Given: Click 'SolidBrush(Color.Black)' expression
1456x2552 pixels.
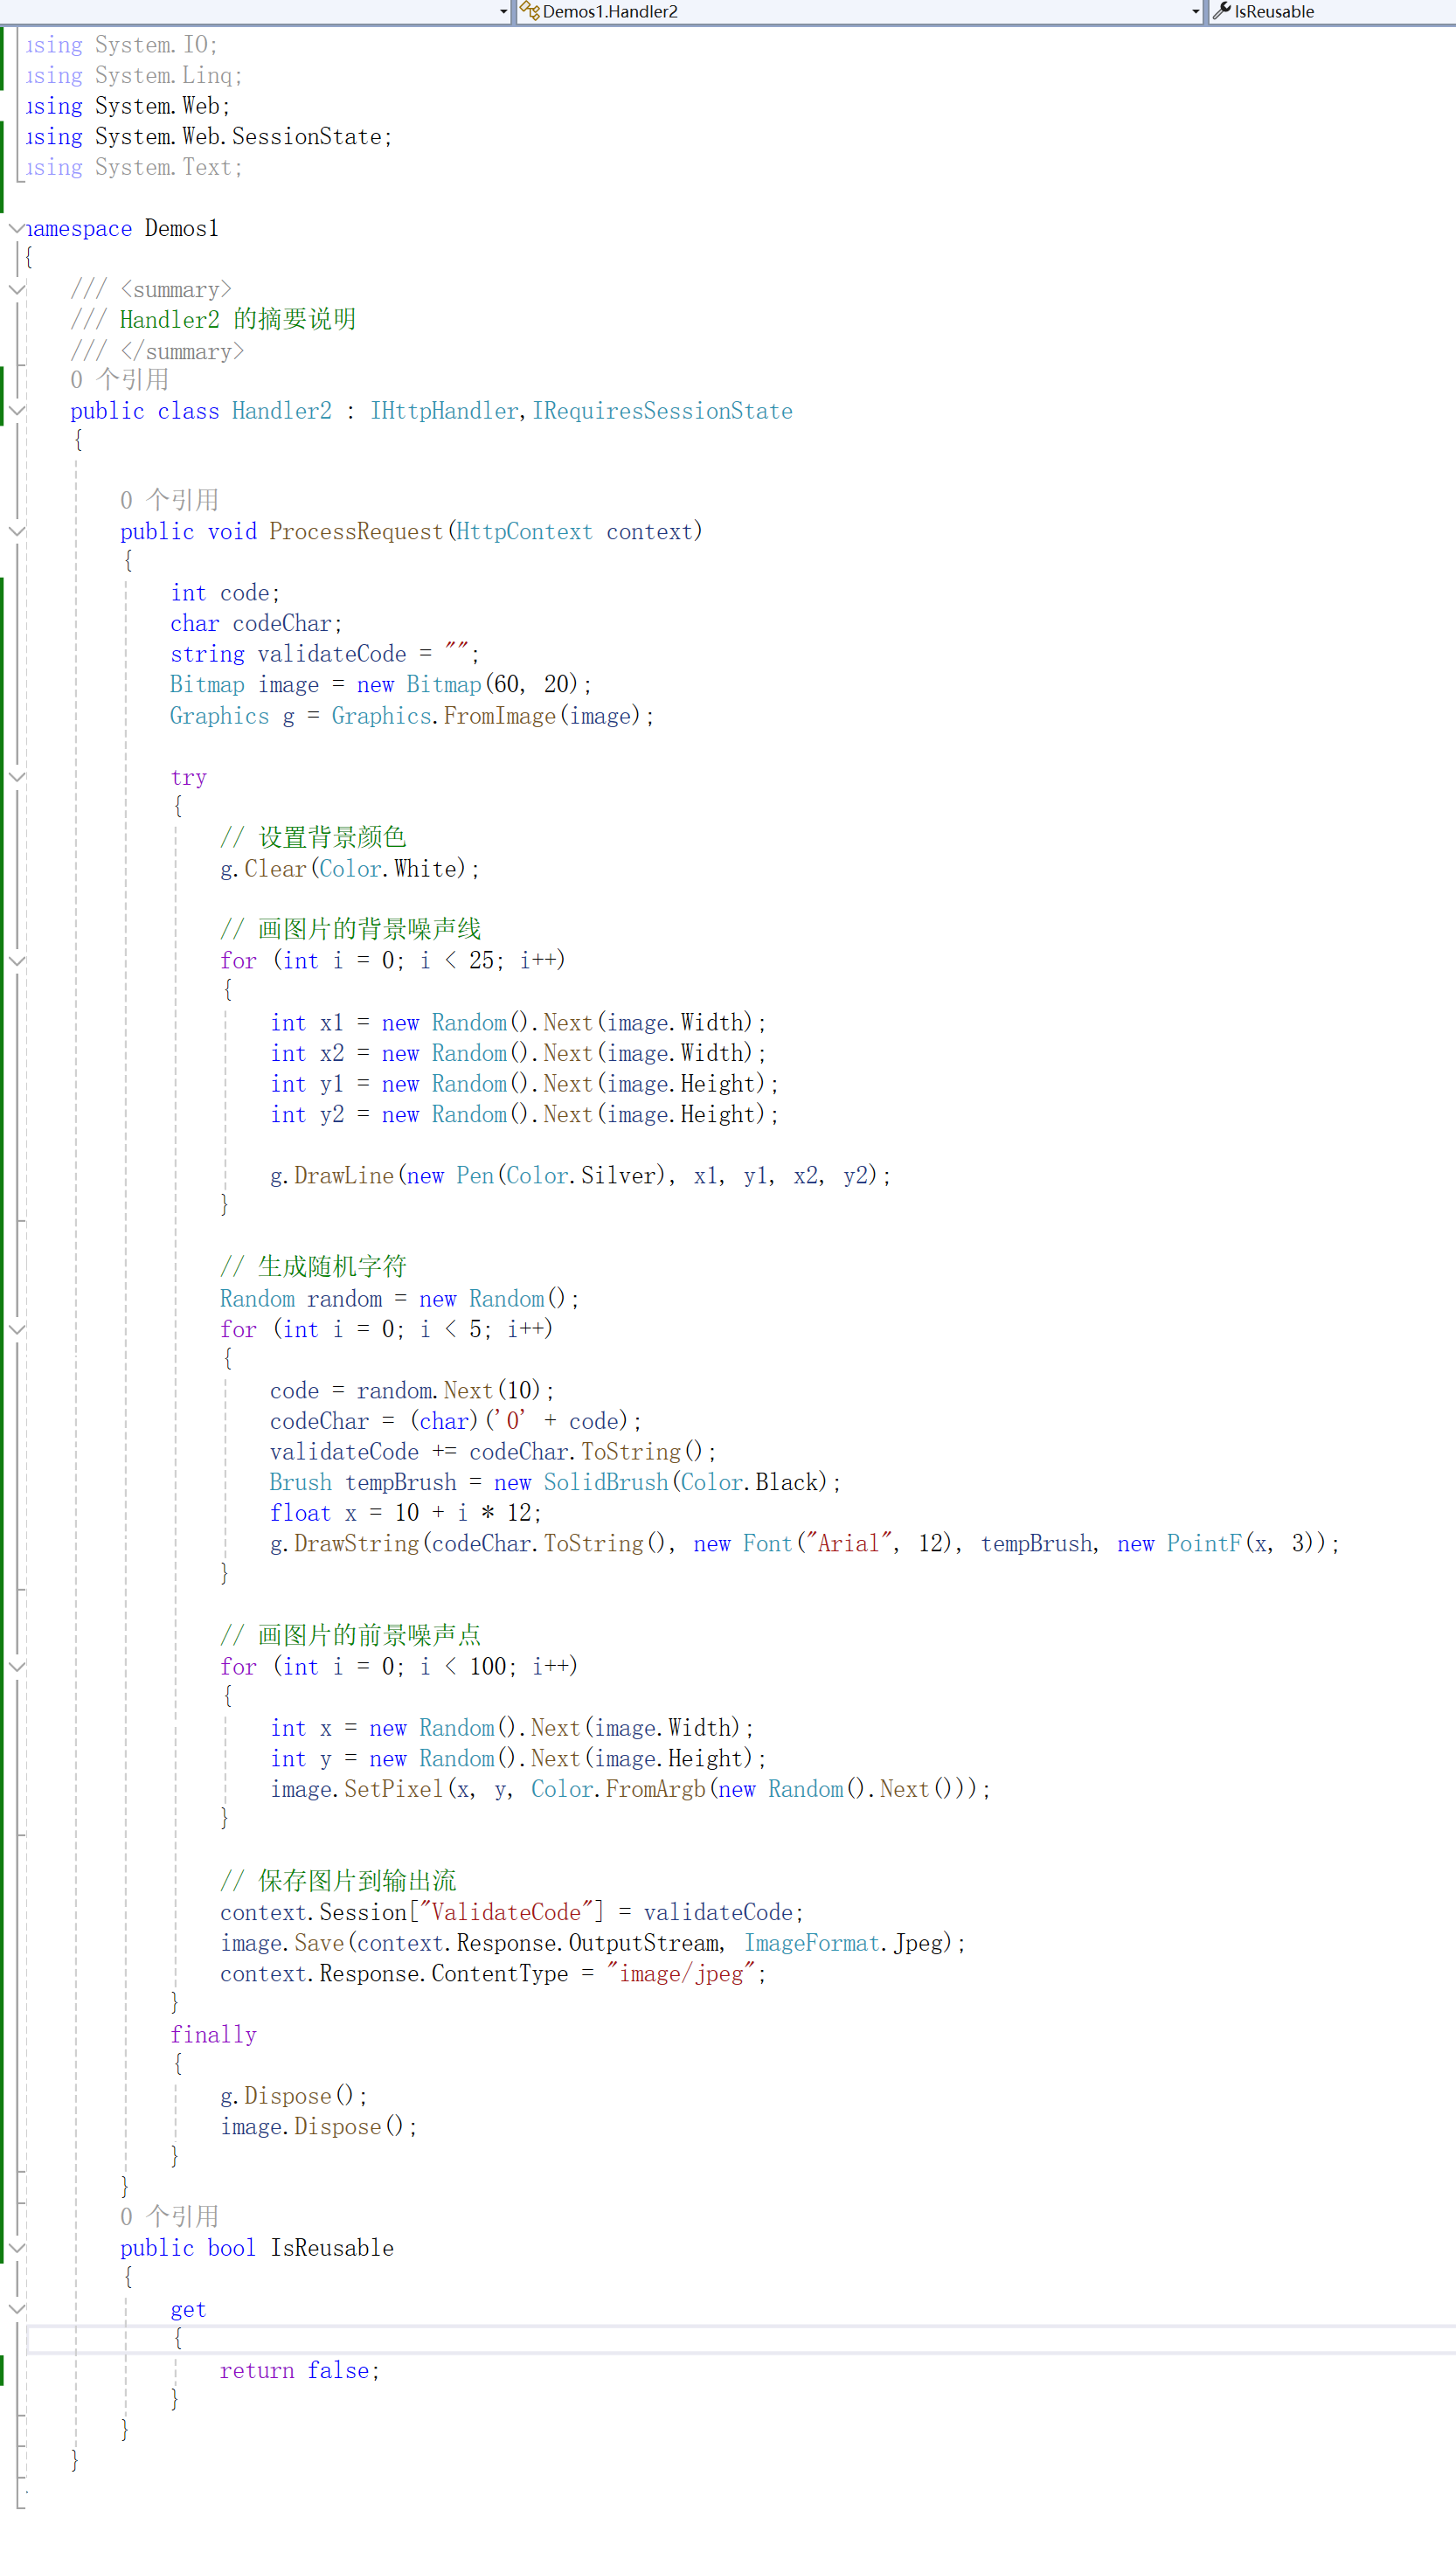Looking at the screenshot, I should click(686, 1483).
